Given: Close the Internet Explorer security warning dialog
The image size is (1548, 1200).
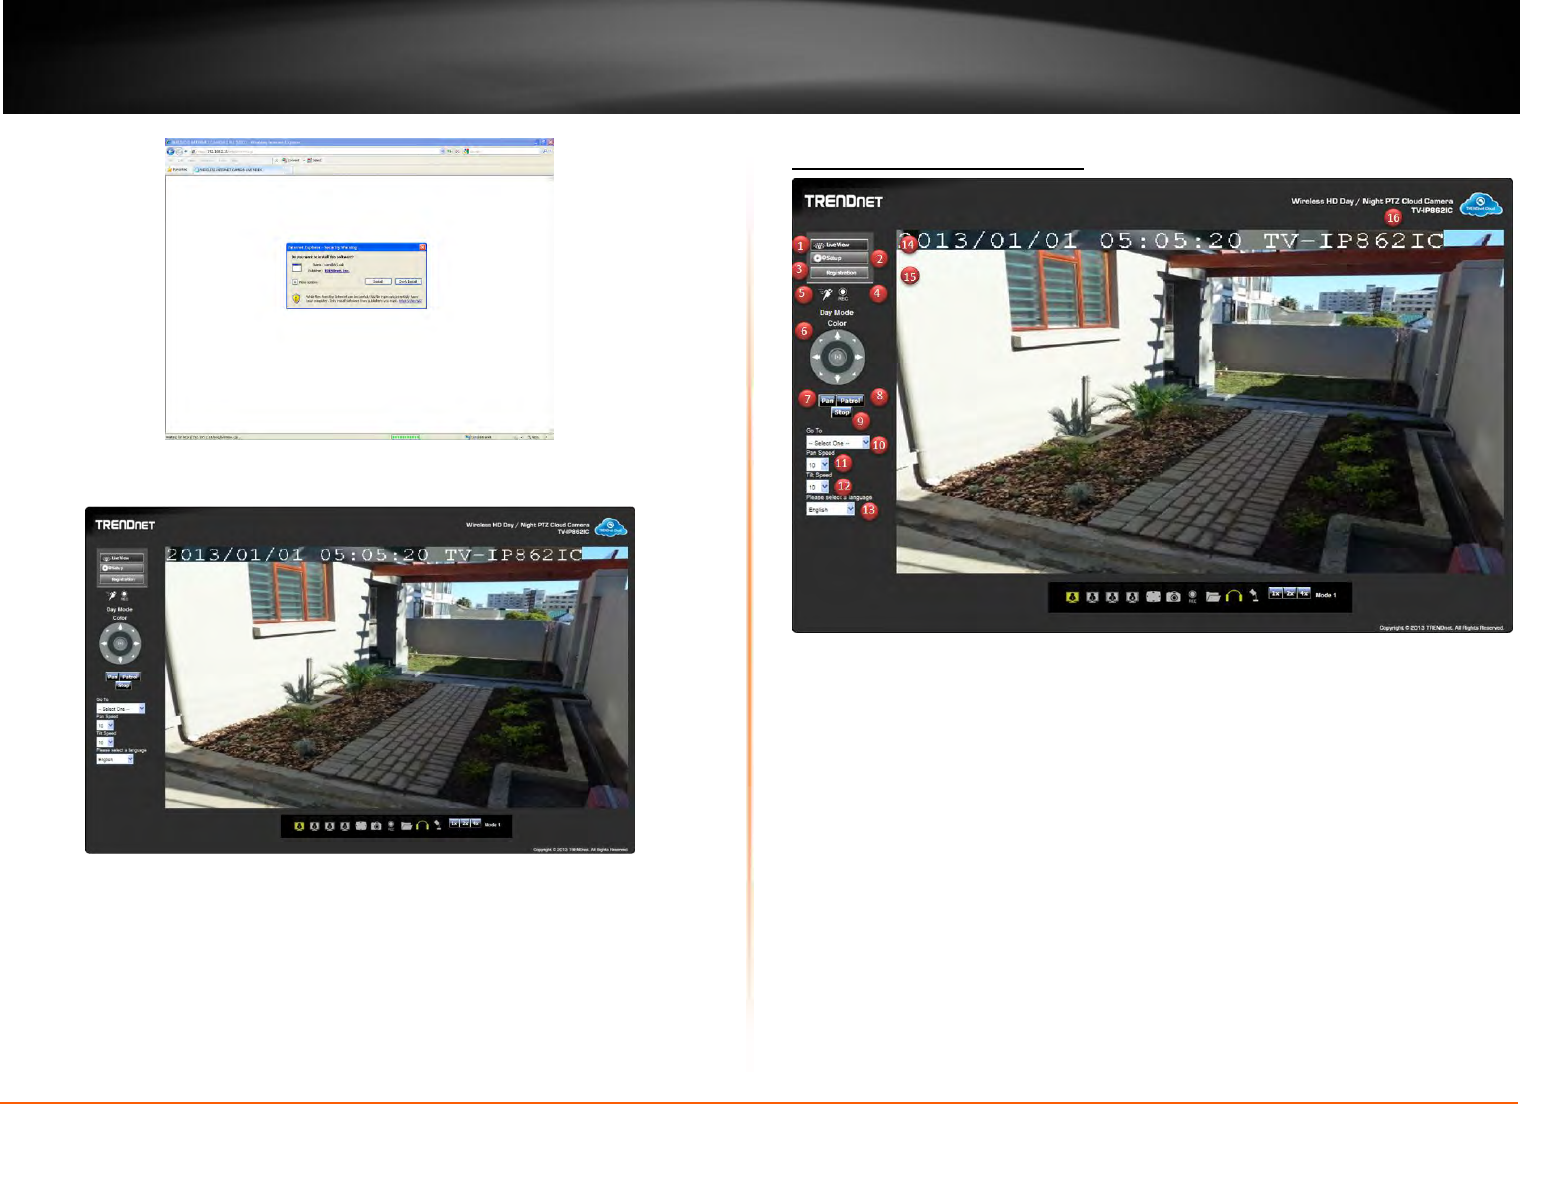Looking at the screenshot, I should (422, 246).
